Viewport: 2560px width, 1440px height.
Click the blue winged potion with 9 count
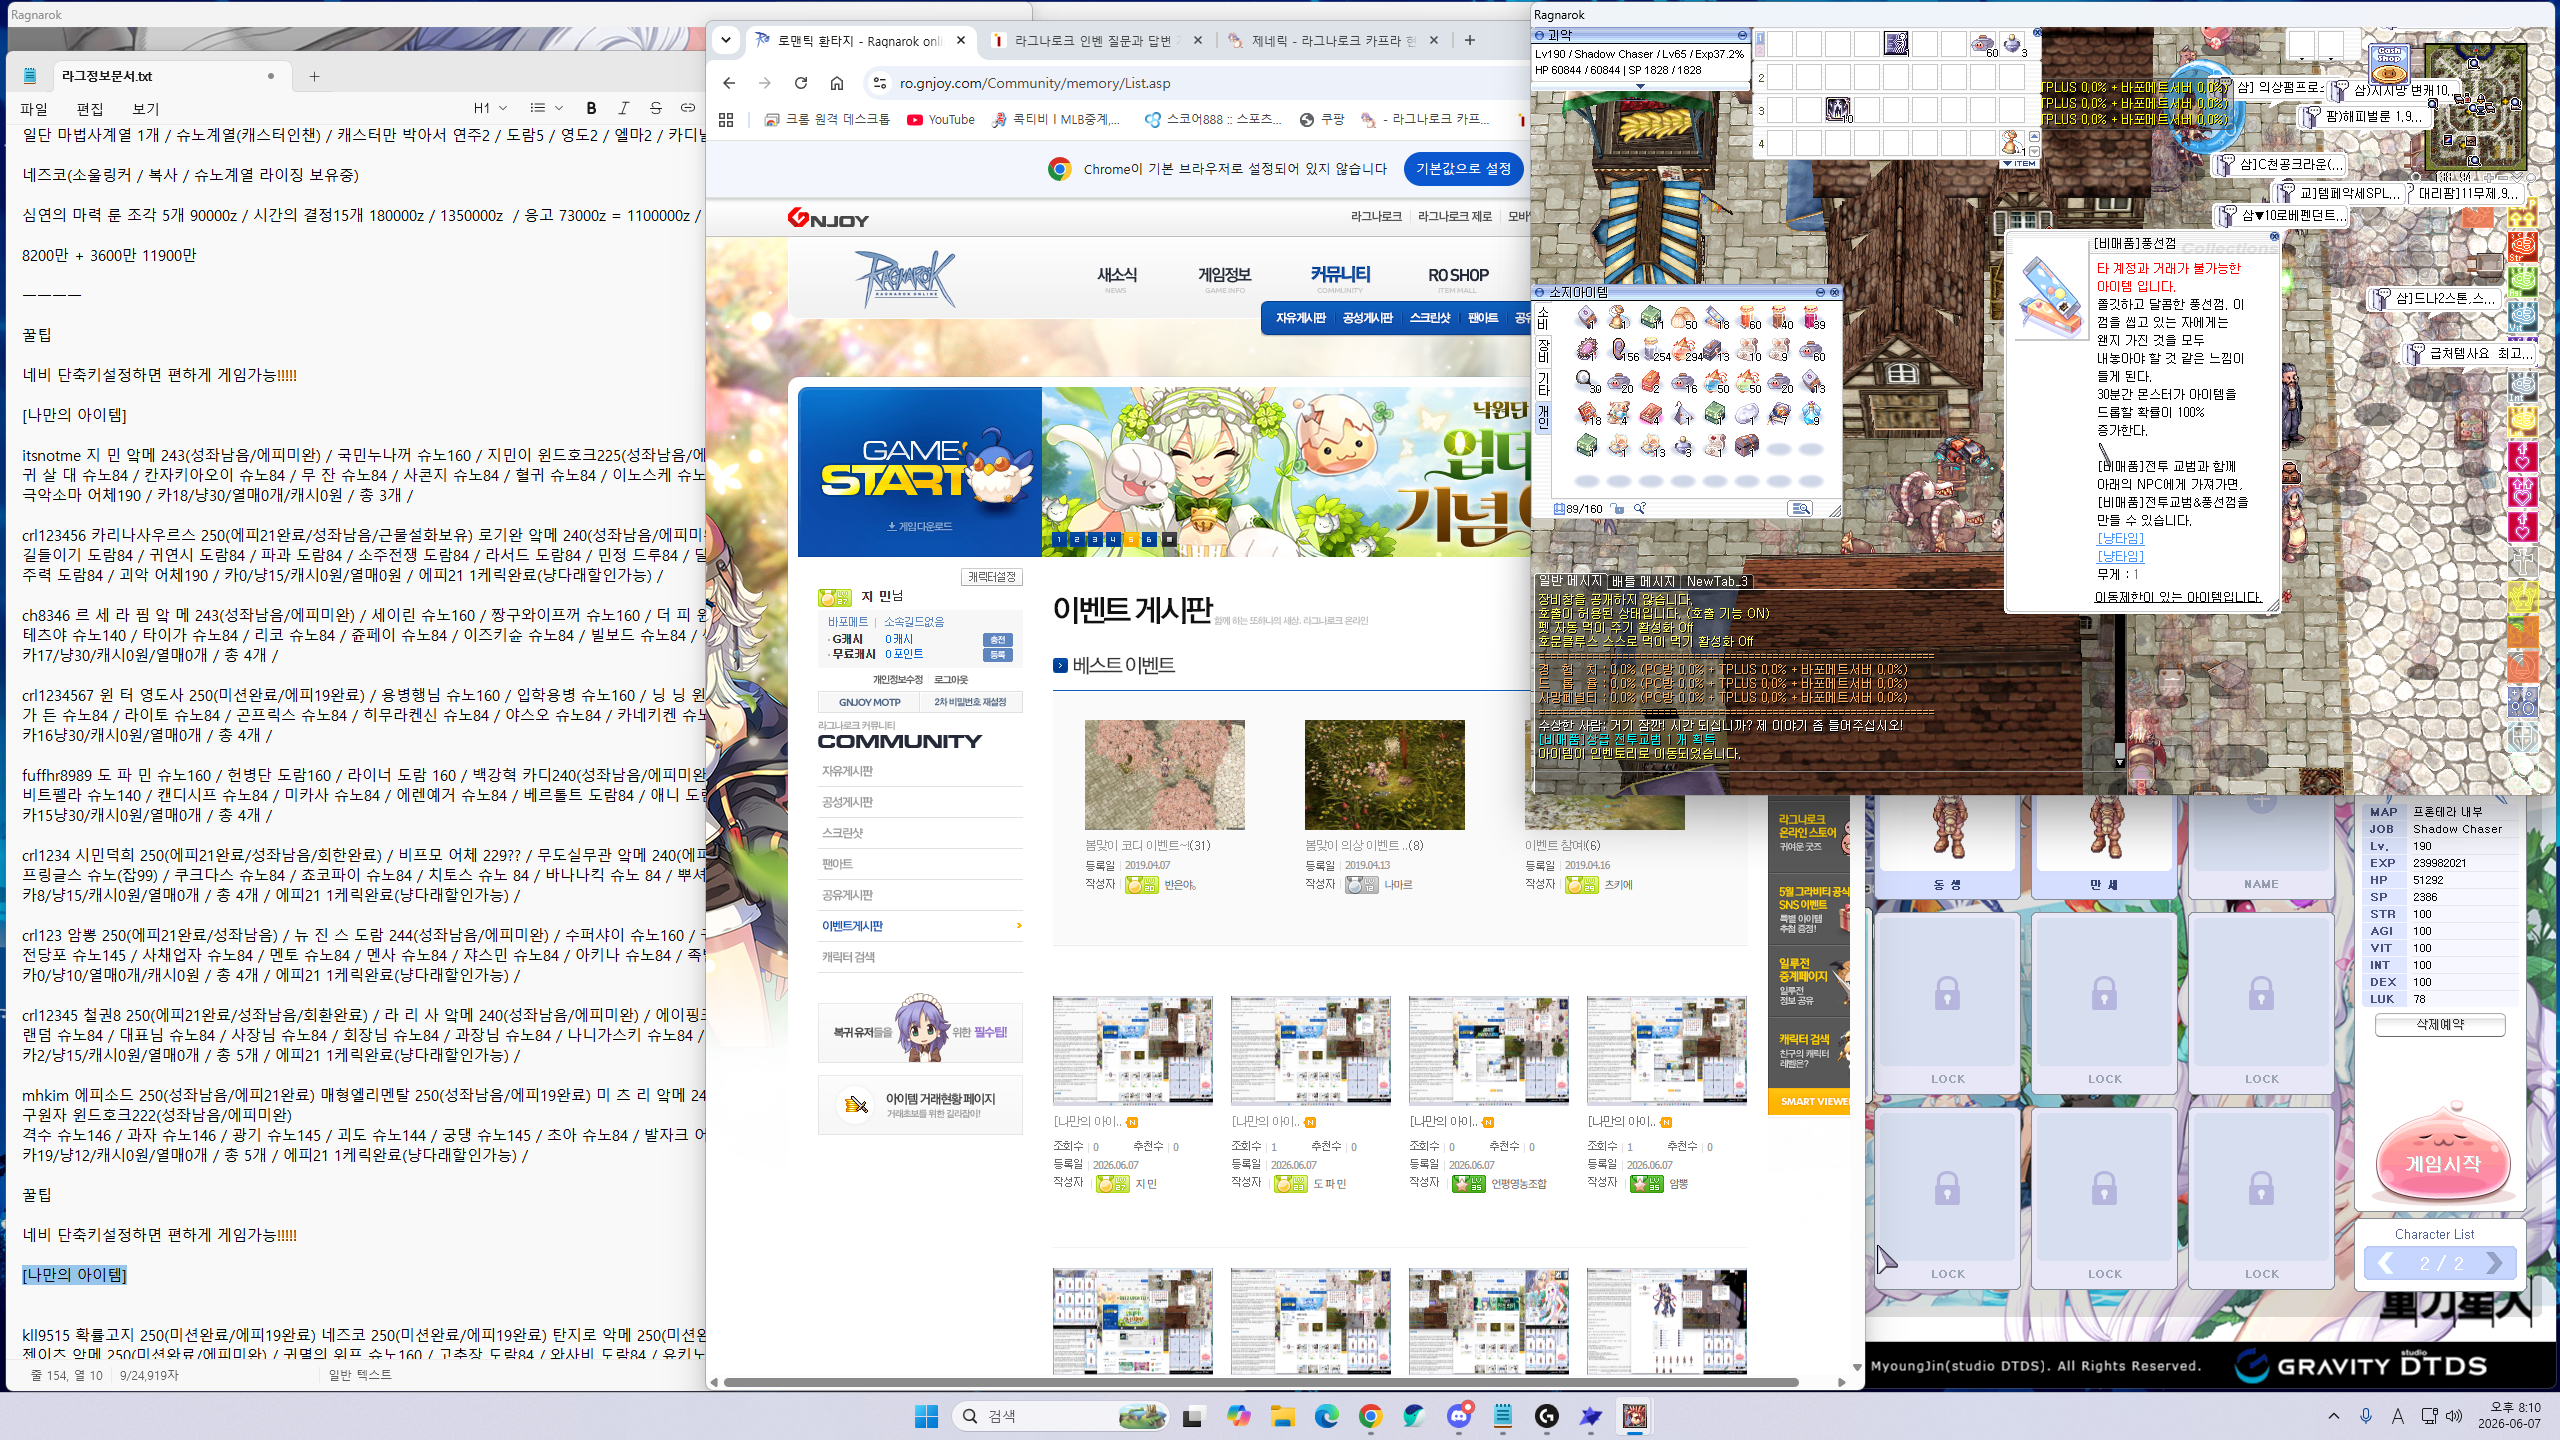(1810, 412)
